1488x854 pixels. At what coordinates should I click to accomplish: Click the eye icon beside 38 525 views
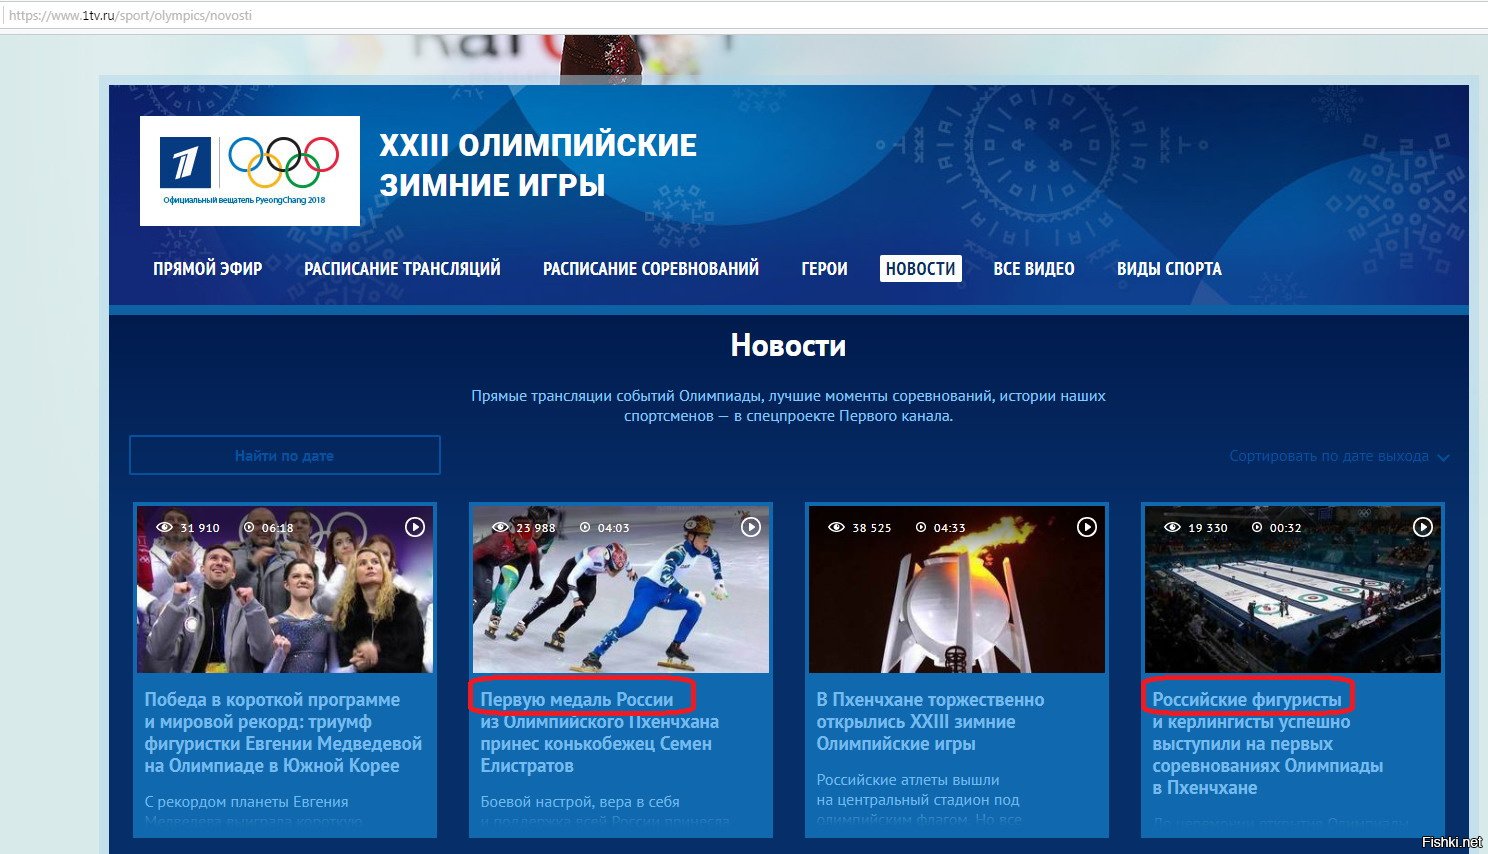pyautogui.click(x=837, y=527)
